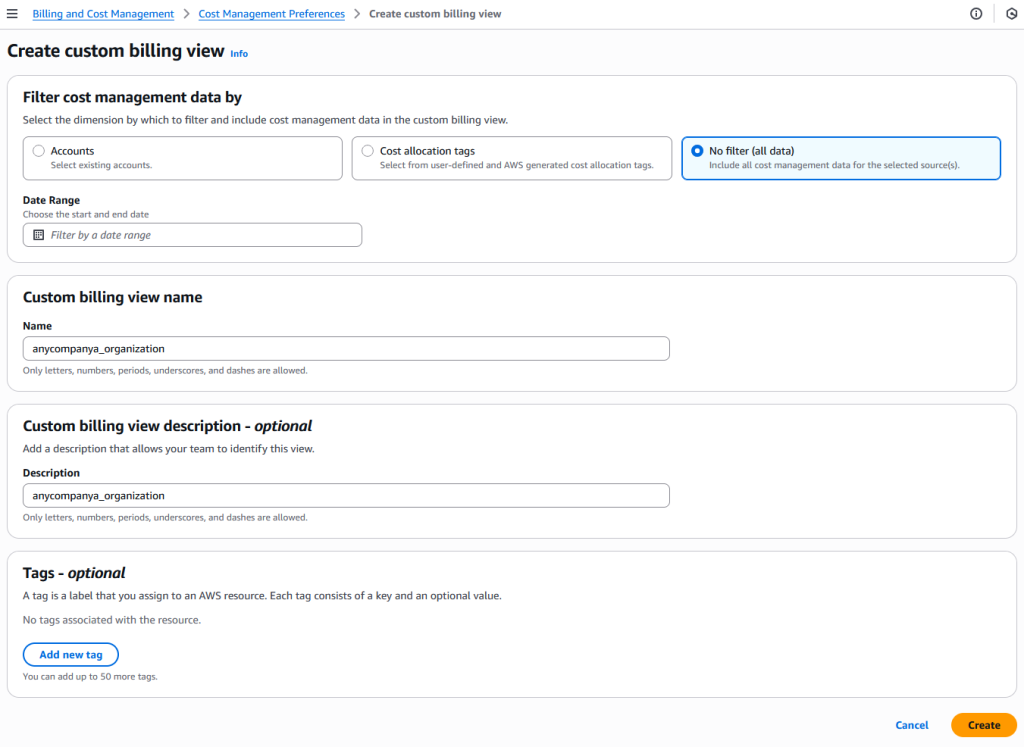Click into the Description text field

[346, 496]
